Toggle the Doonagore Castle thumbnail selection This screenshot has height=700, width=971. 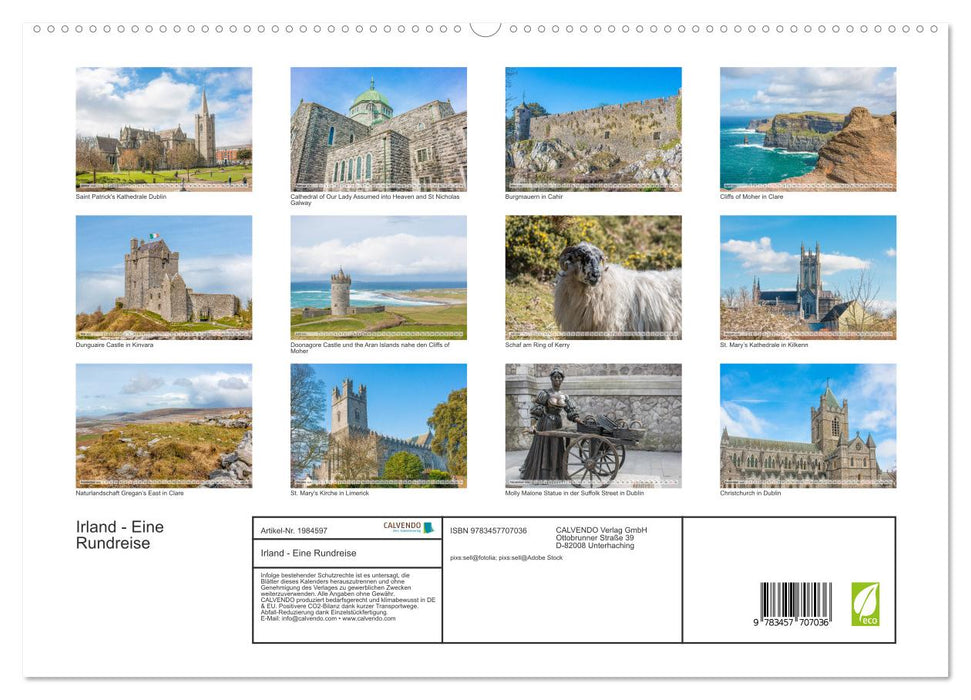[378, 276]
